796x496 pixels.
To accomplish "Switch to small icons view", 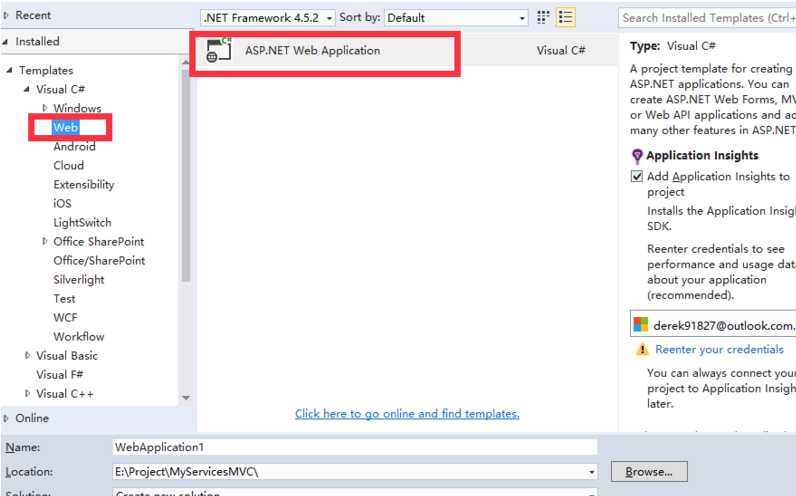I will pos(543,17).
